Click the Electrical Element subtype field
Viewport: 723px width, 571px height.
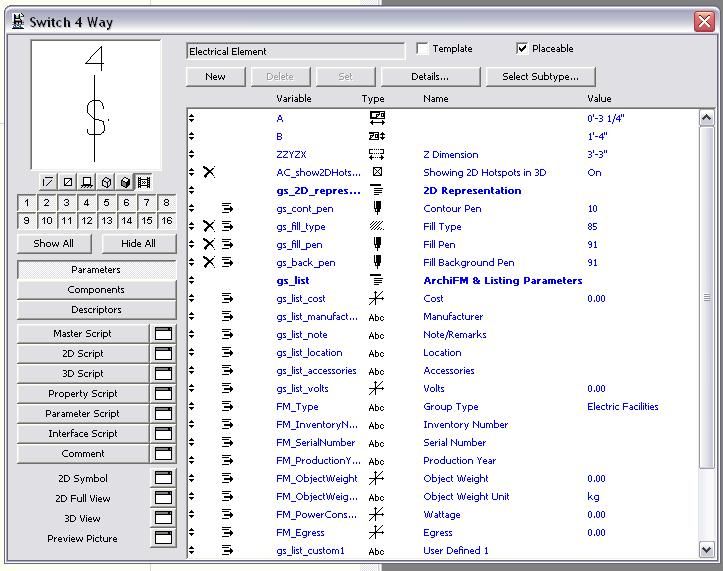(295, 51)
